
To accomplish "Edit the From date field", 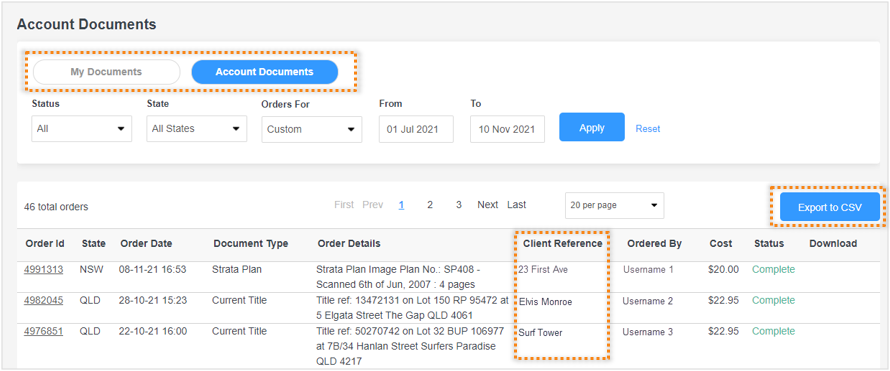I will coord(416,129).
